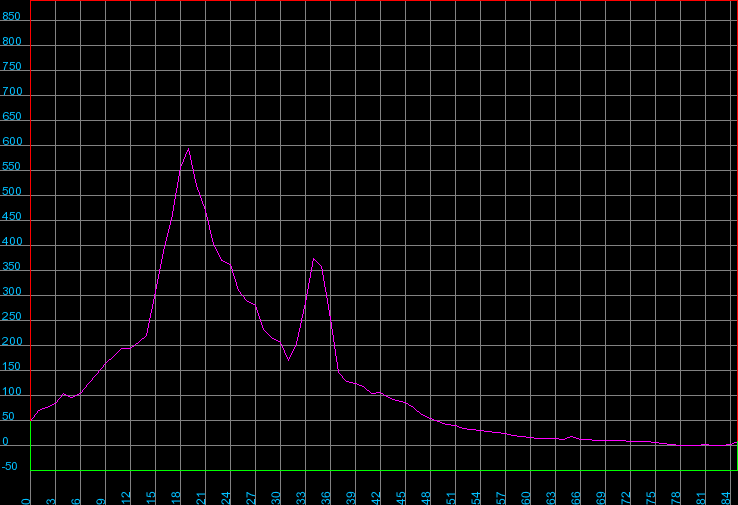Click the y-axis label 400

click(x=12, y=241)
